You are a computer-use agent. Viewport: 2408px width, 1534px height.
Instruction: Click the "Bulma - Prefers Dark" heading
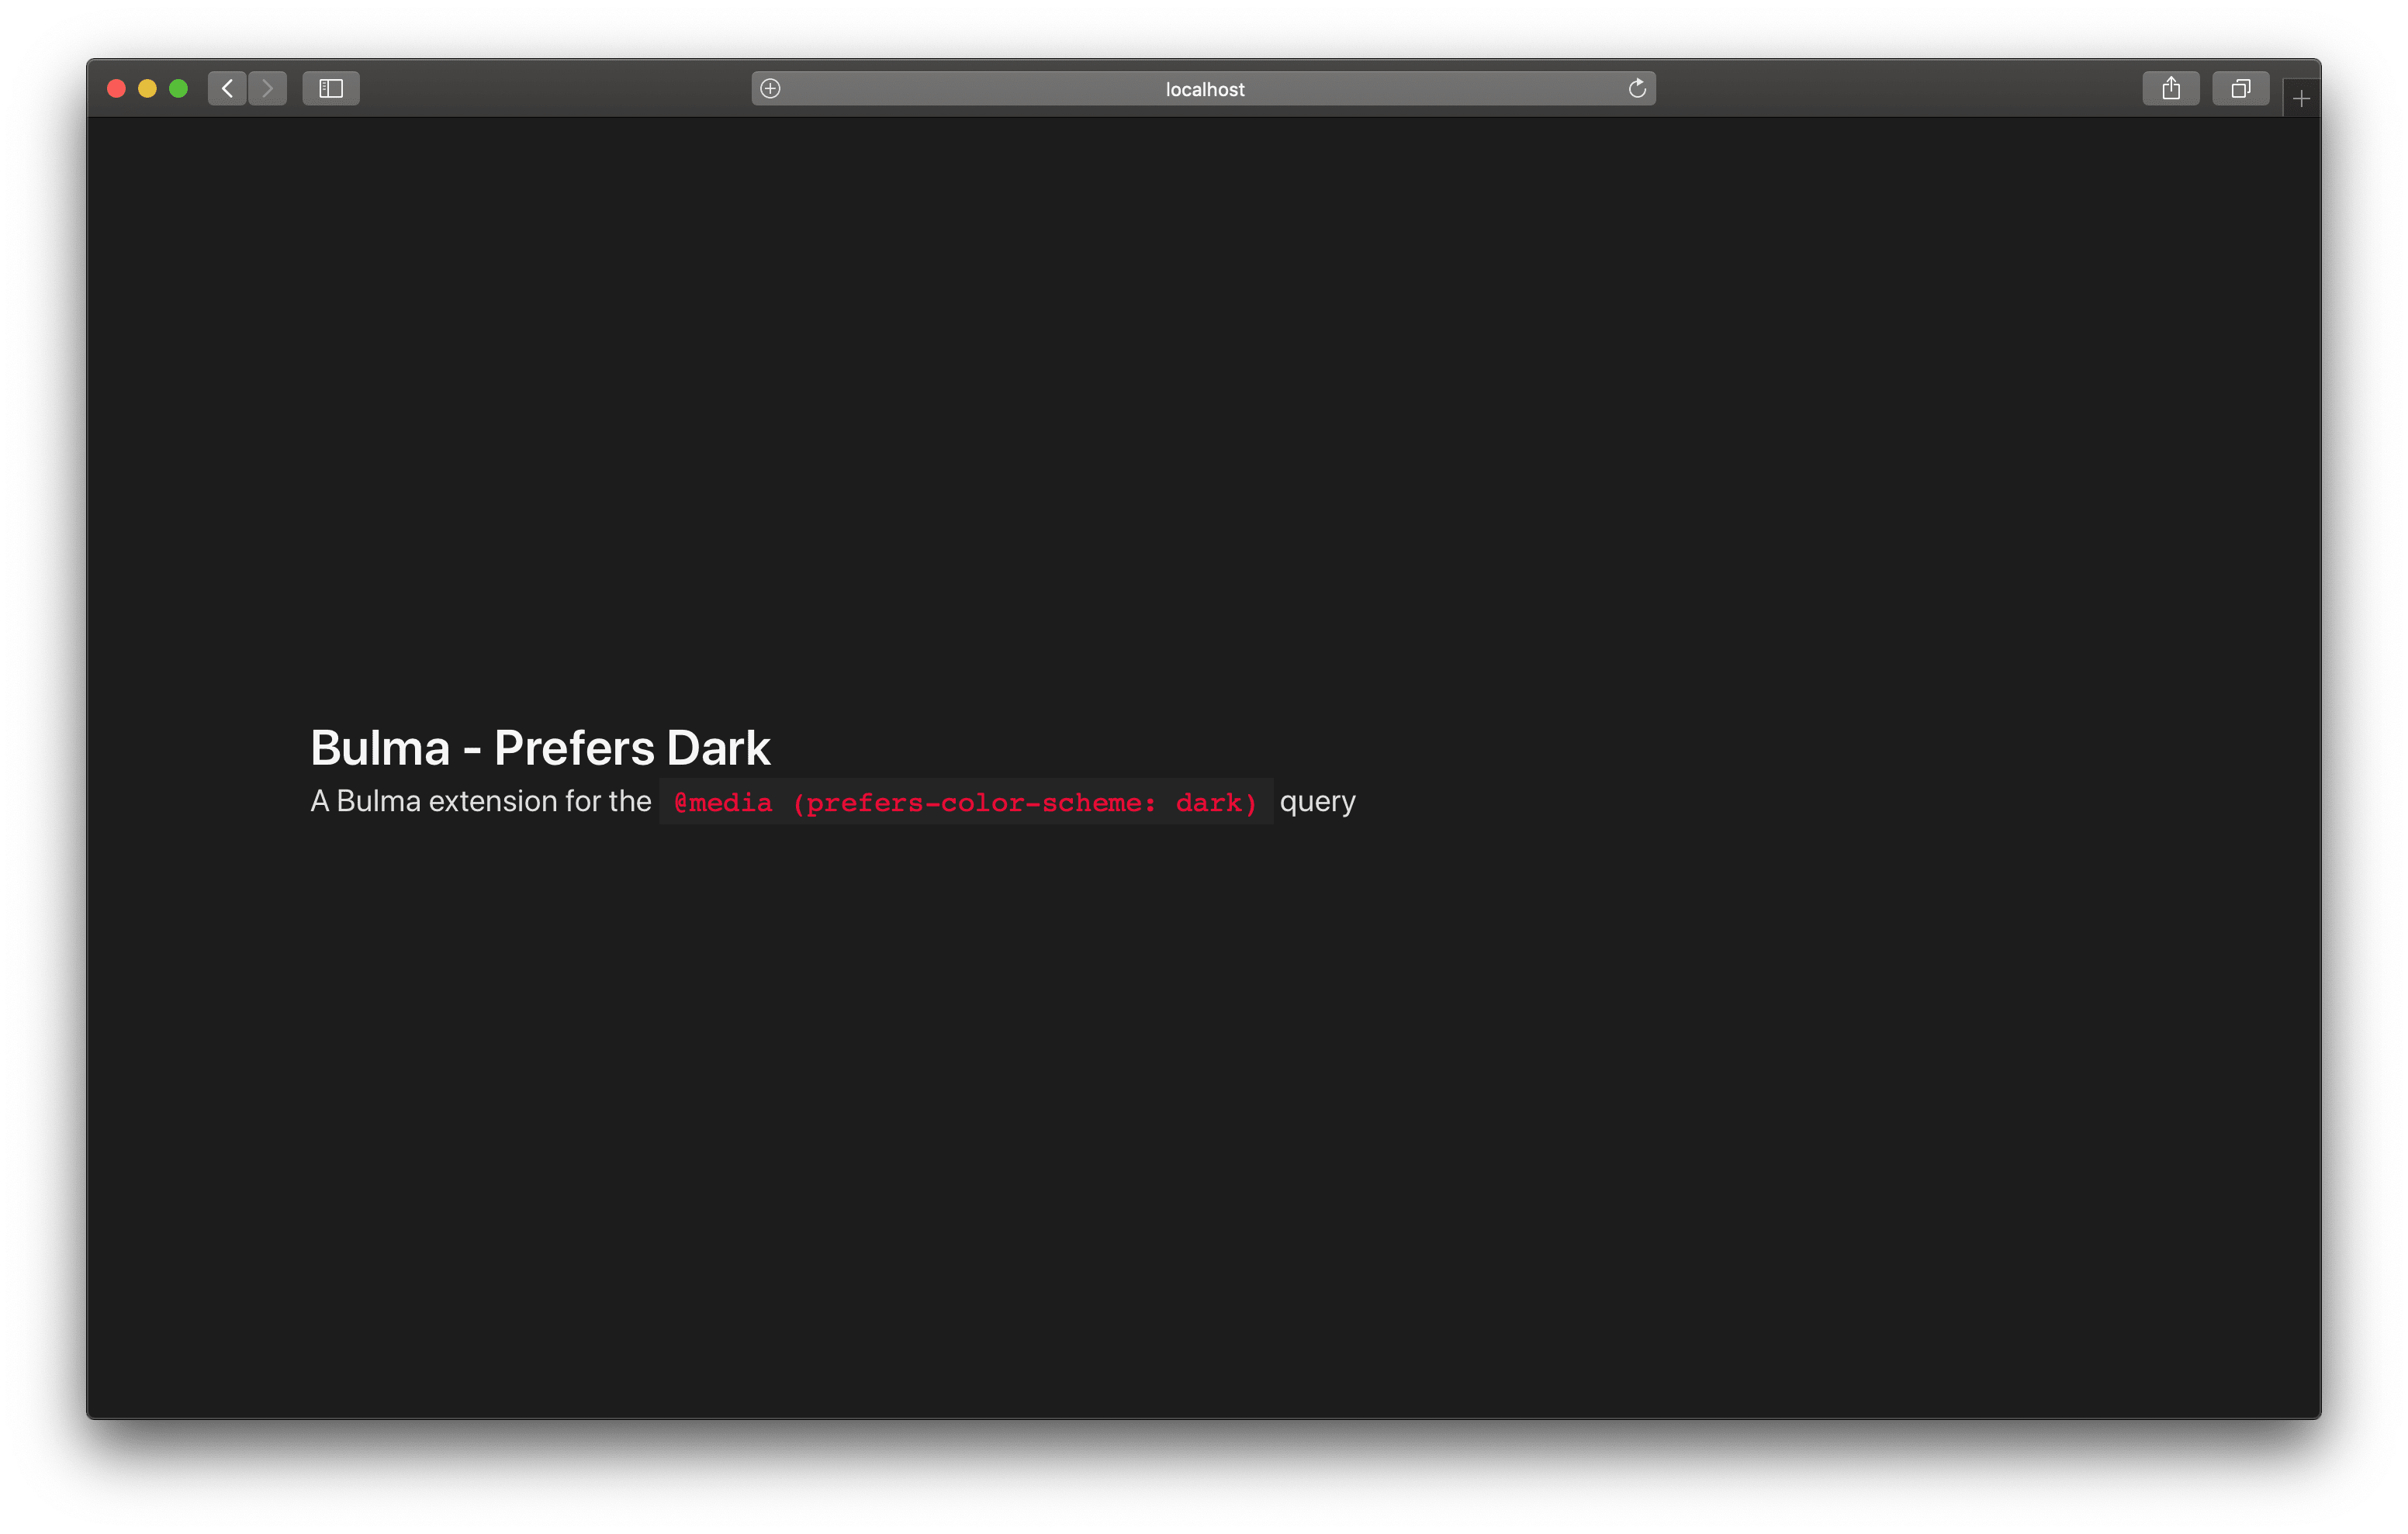[x=540, y=747]
